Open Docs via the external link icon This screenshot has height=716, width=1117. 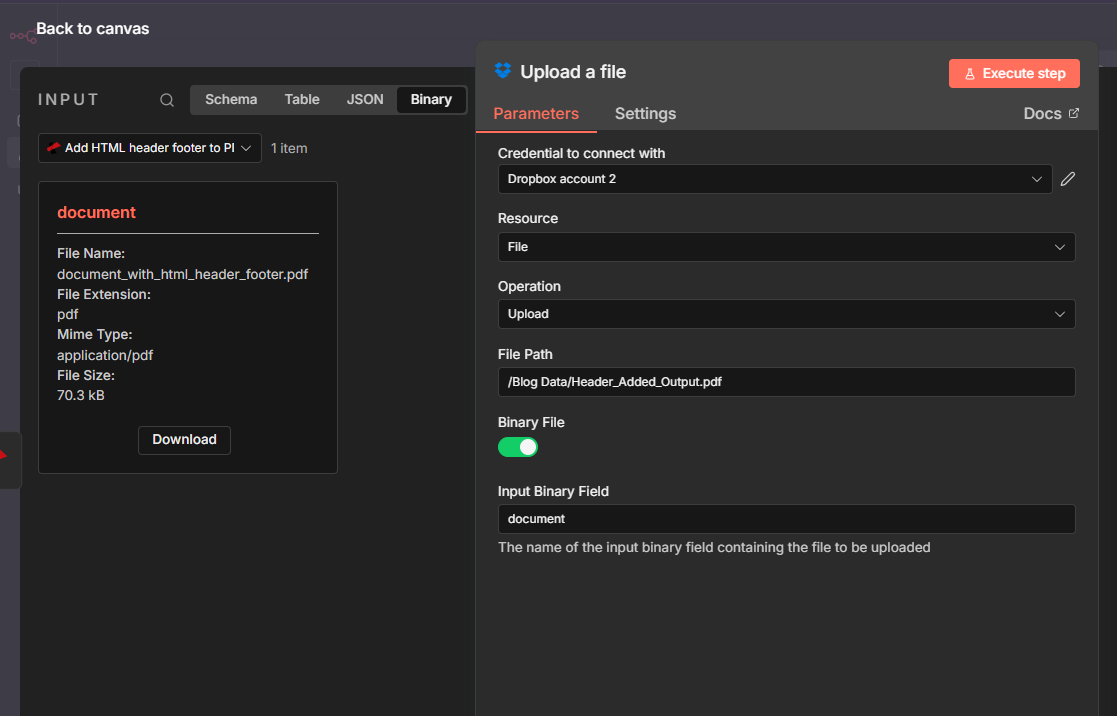1075,113
